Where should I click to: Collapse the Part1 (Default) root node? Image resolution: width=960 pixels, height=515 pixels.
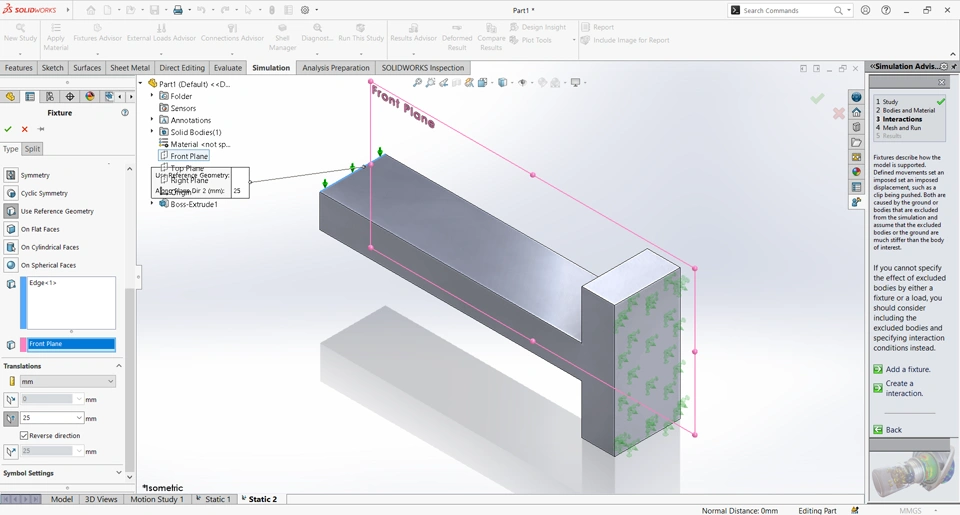[x=141, y=83]
